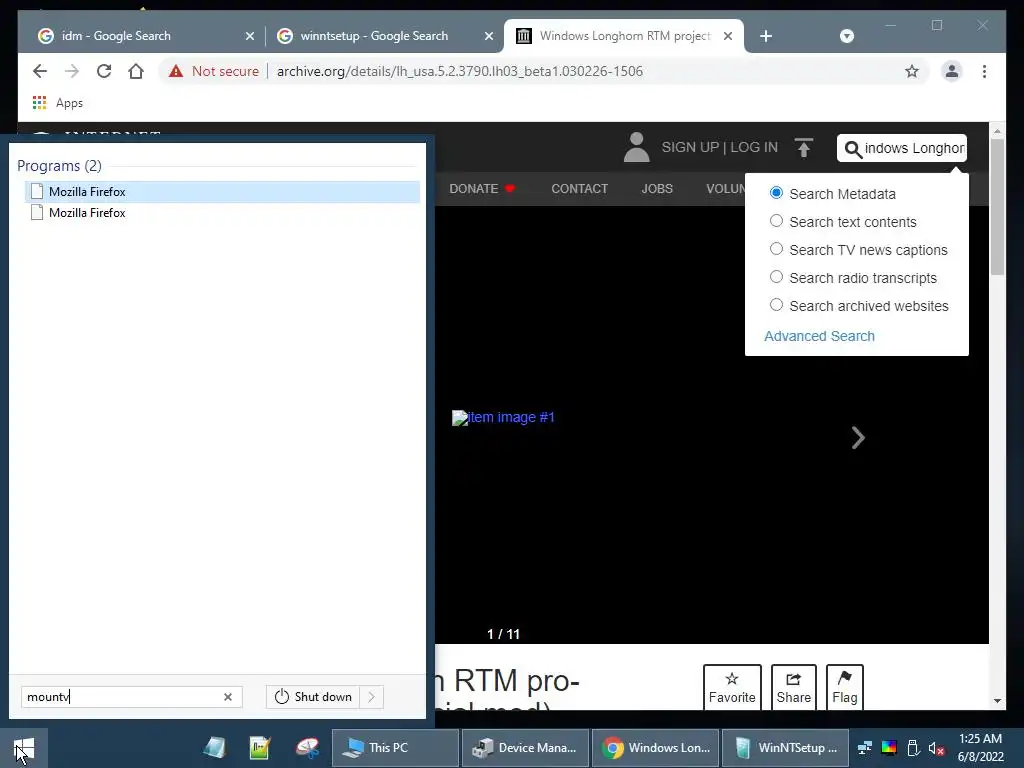Switch to winntsetup - Google Search tab

click(x=385, y=36)
